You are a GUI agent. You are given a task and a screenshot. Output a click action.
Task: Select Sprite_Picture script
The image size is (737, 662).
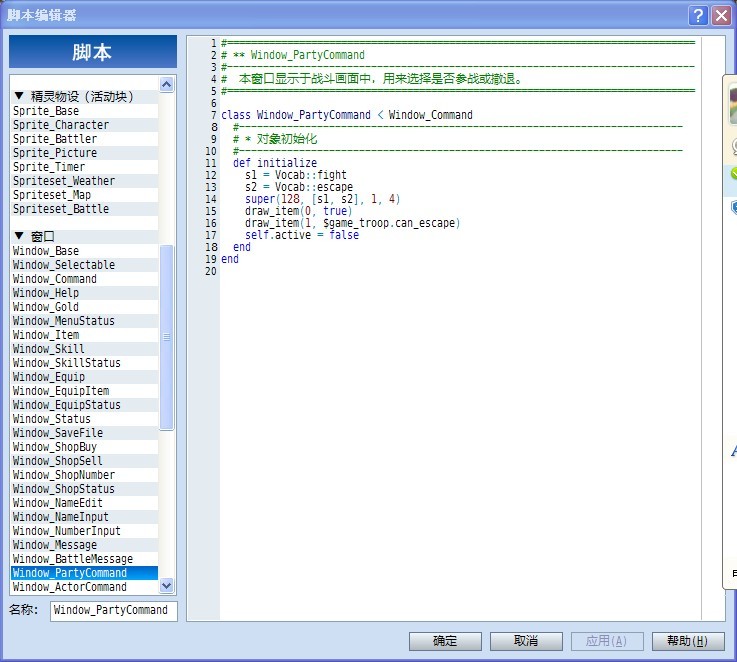(85, 153)
